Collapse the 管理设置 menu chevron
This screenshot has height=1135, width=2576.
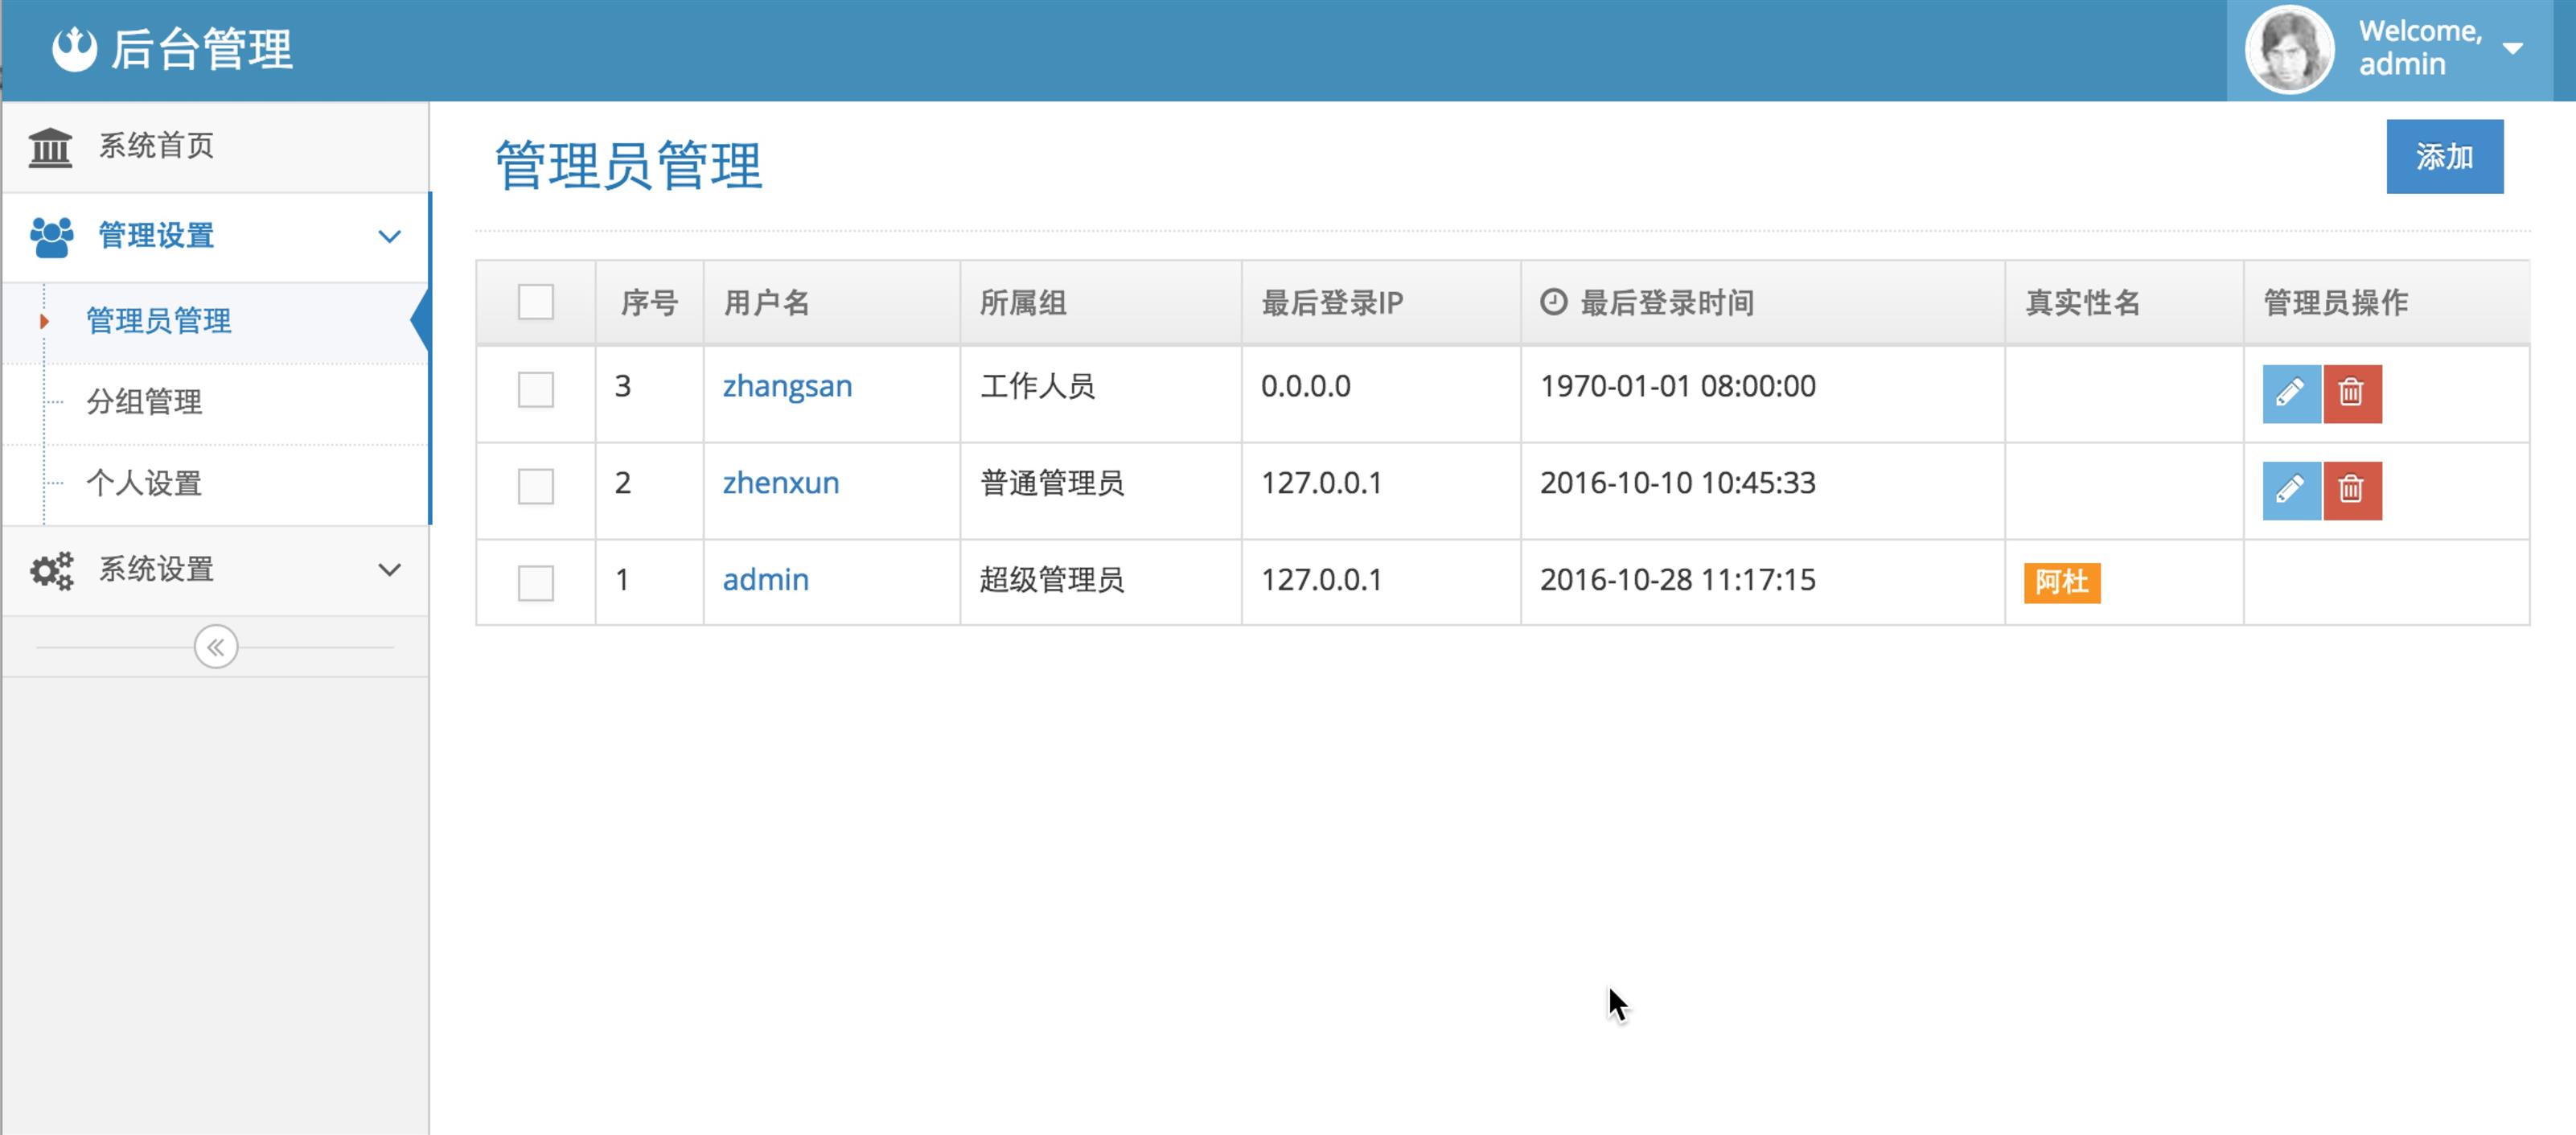(x=389, y=237)
